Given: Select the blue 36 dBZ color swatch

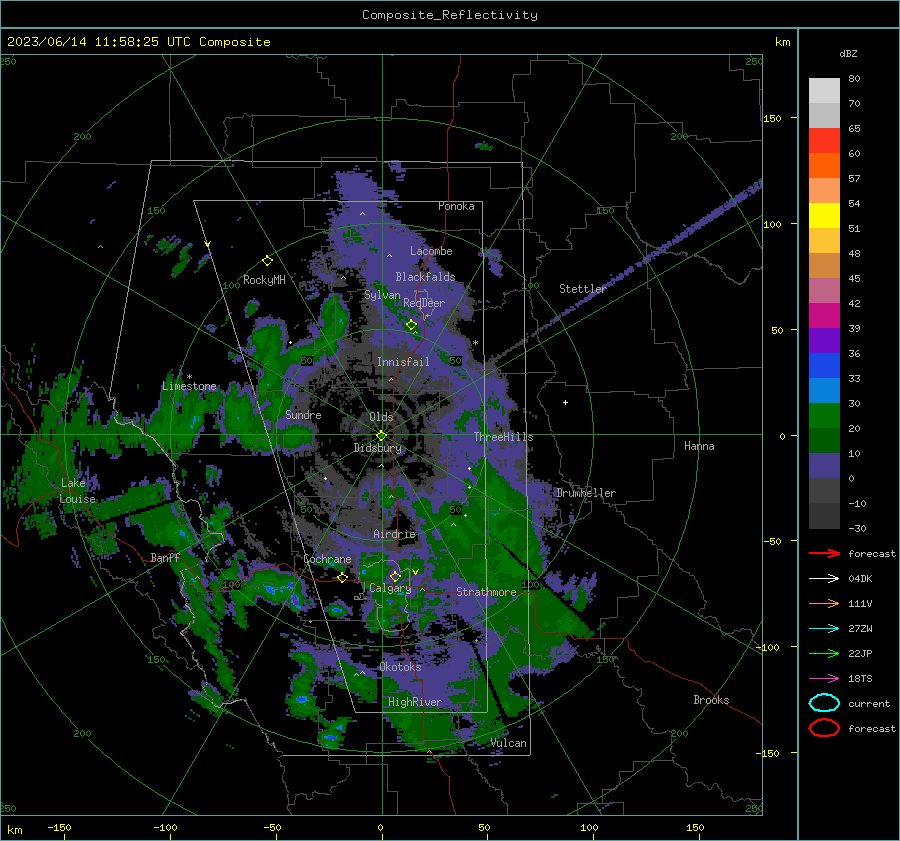Looking at the screenshot, I should 824,365.
